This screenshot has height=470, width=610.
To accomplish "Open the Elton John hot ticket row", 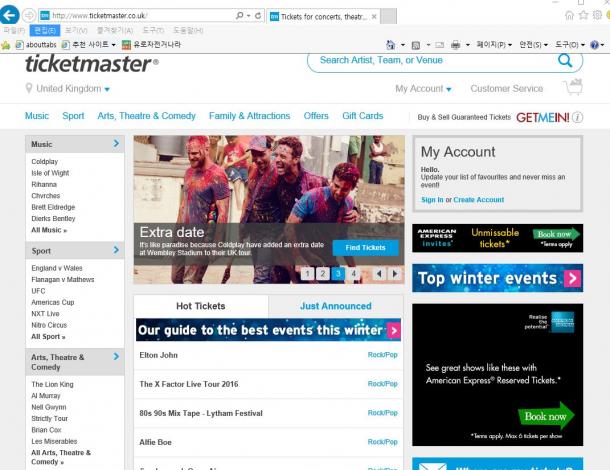I will pyautogui.click(x=268, y=355).
